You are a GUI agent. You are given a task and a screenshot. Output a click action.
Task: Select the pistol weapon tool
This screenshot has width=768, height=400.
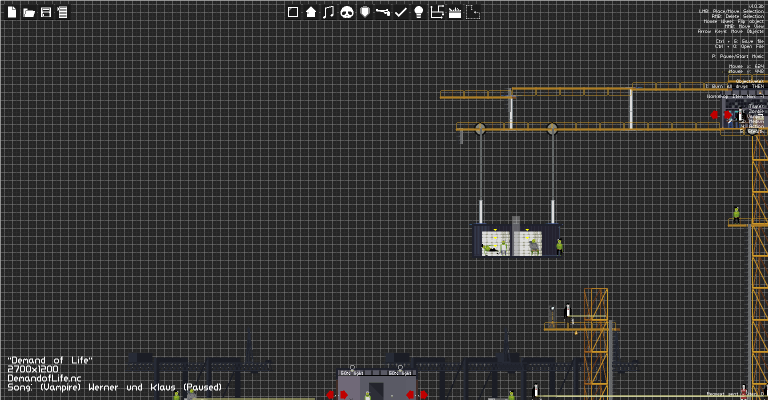(x=383, y=12)
